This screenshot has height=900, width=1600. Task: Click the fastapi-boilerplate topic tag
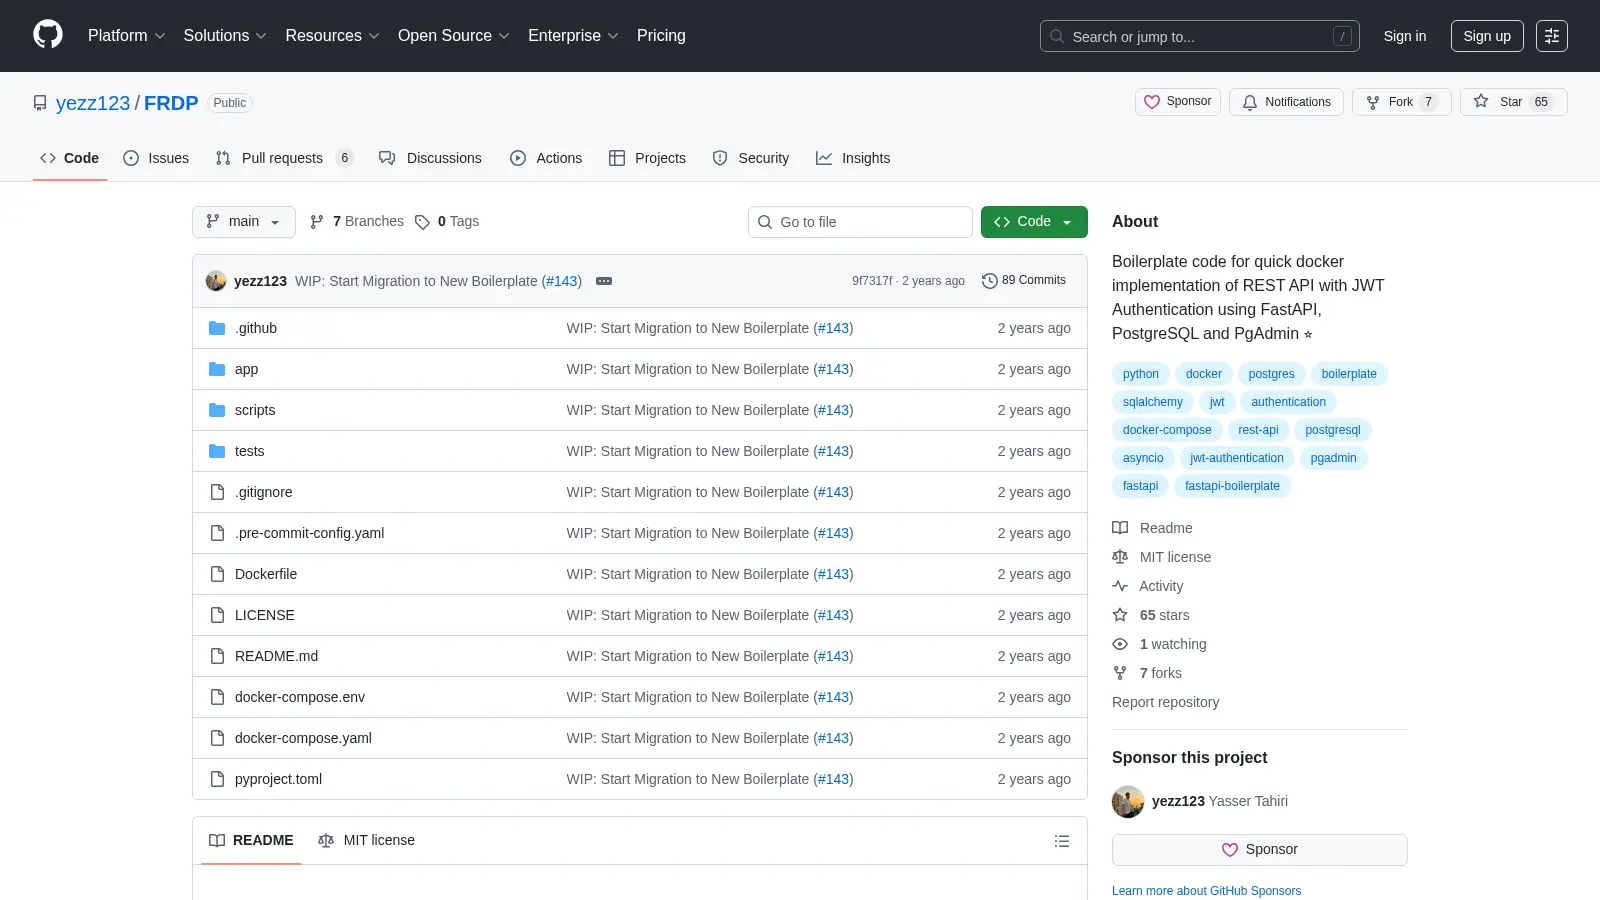pos(1232,486)
